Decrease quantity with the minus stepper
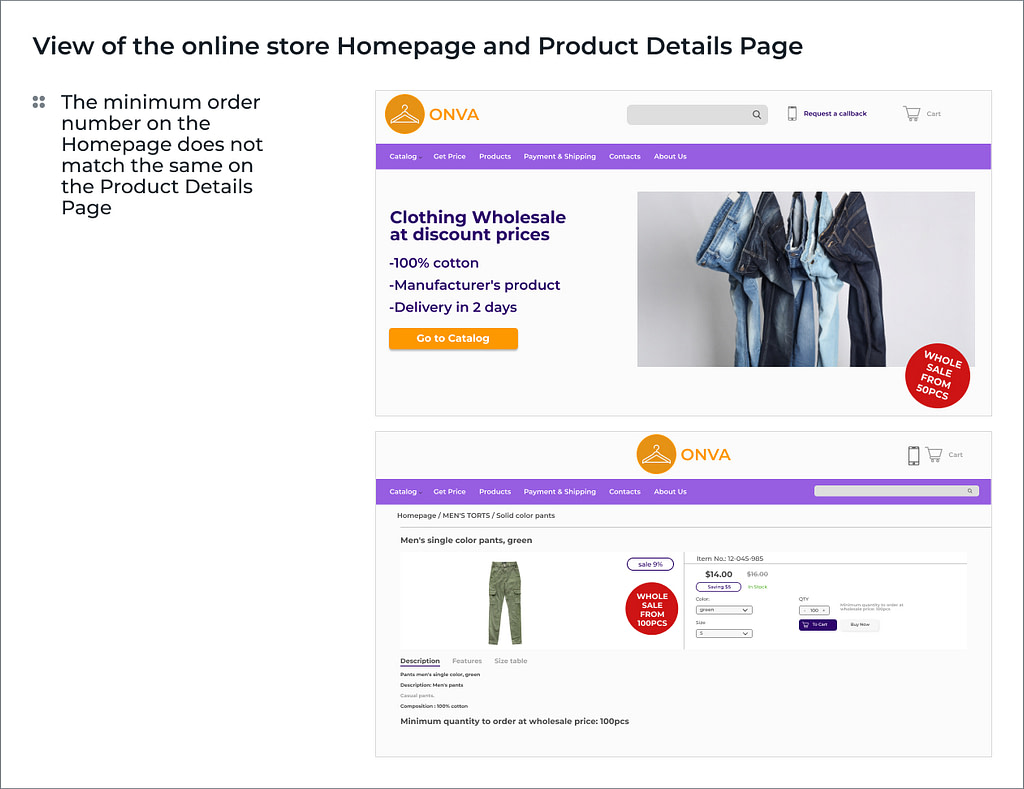This screenshot has height=789, width=1024. point(805,611)
